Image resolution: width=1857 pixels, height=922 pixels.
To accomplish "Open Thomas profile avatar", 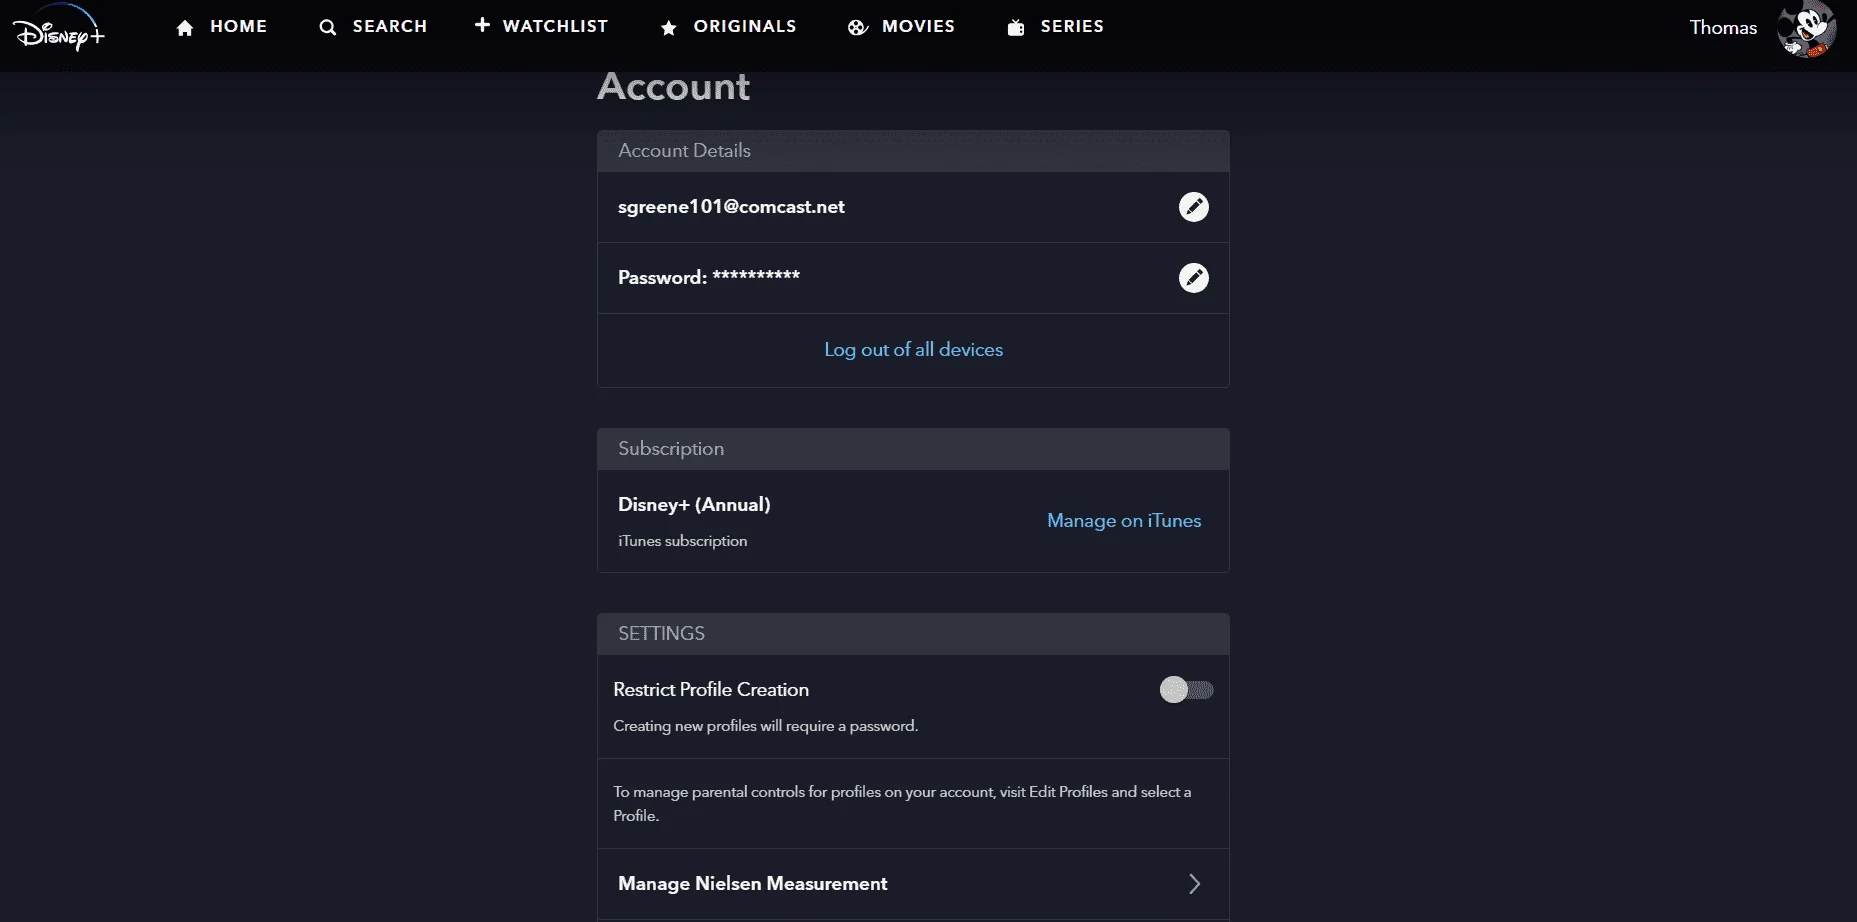I will pos(1806,29).
